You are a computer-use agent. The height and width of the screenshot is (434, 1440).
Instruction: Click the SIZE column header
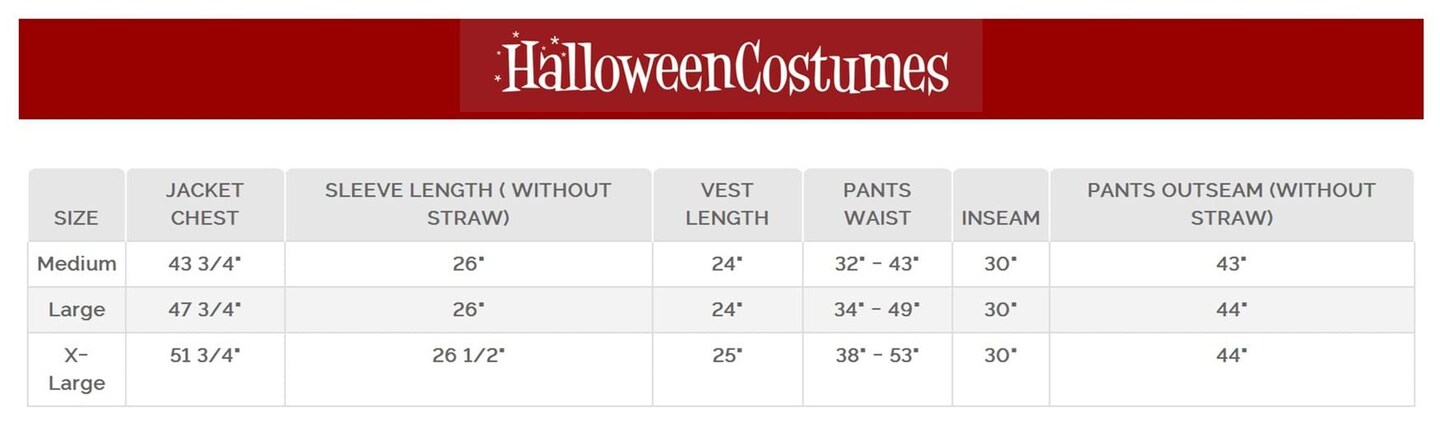(76, 217)
